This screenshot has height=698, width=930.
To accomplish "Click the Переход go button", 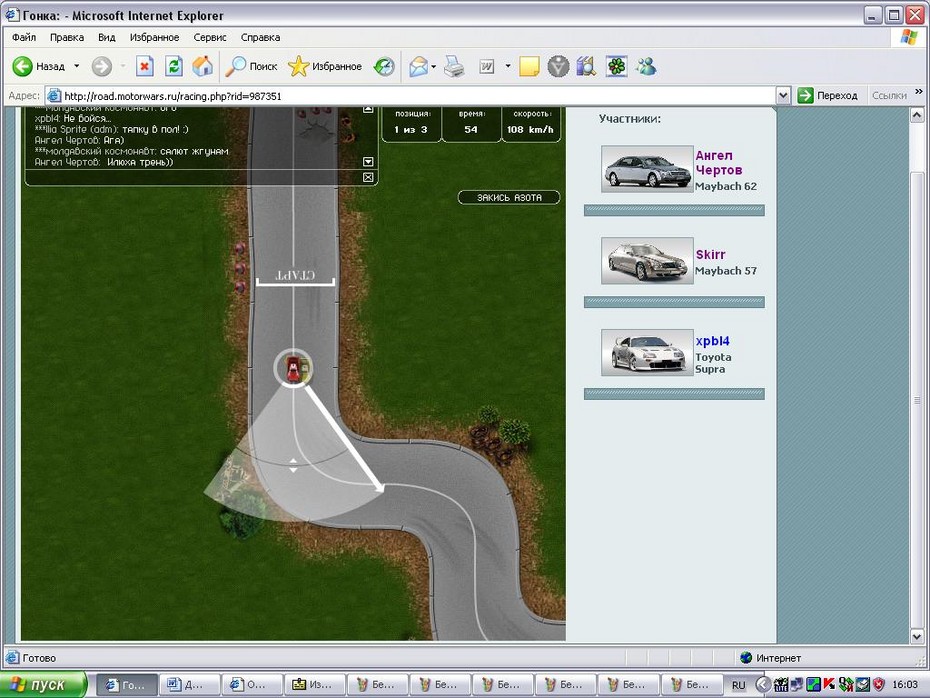I will coord(828,96).
